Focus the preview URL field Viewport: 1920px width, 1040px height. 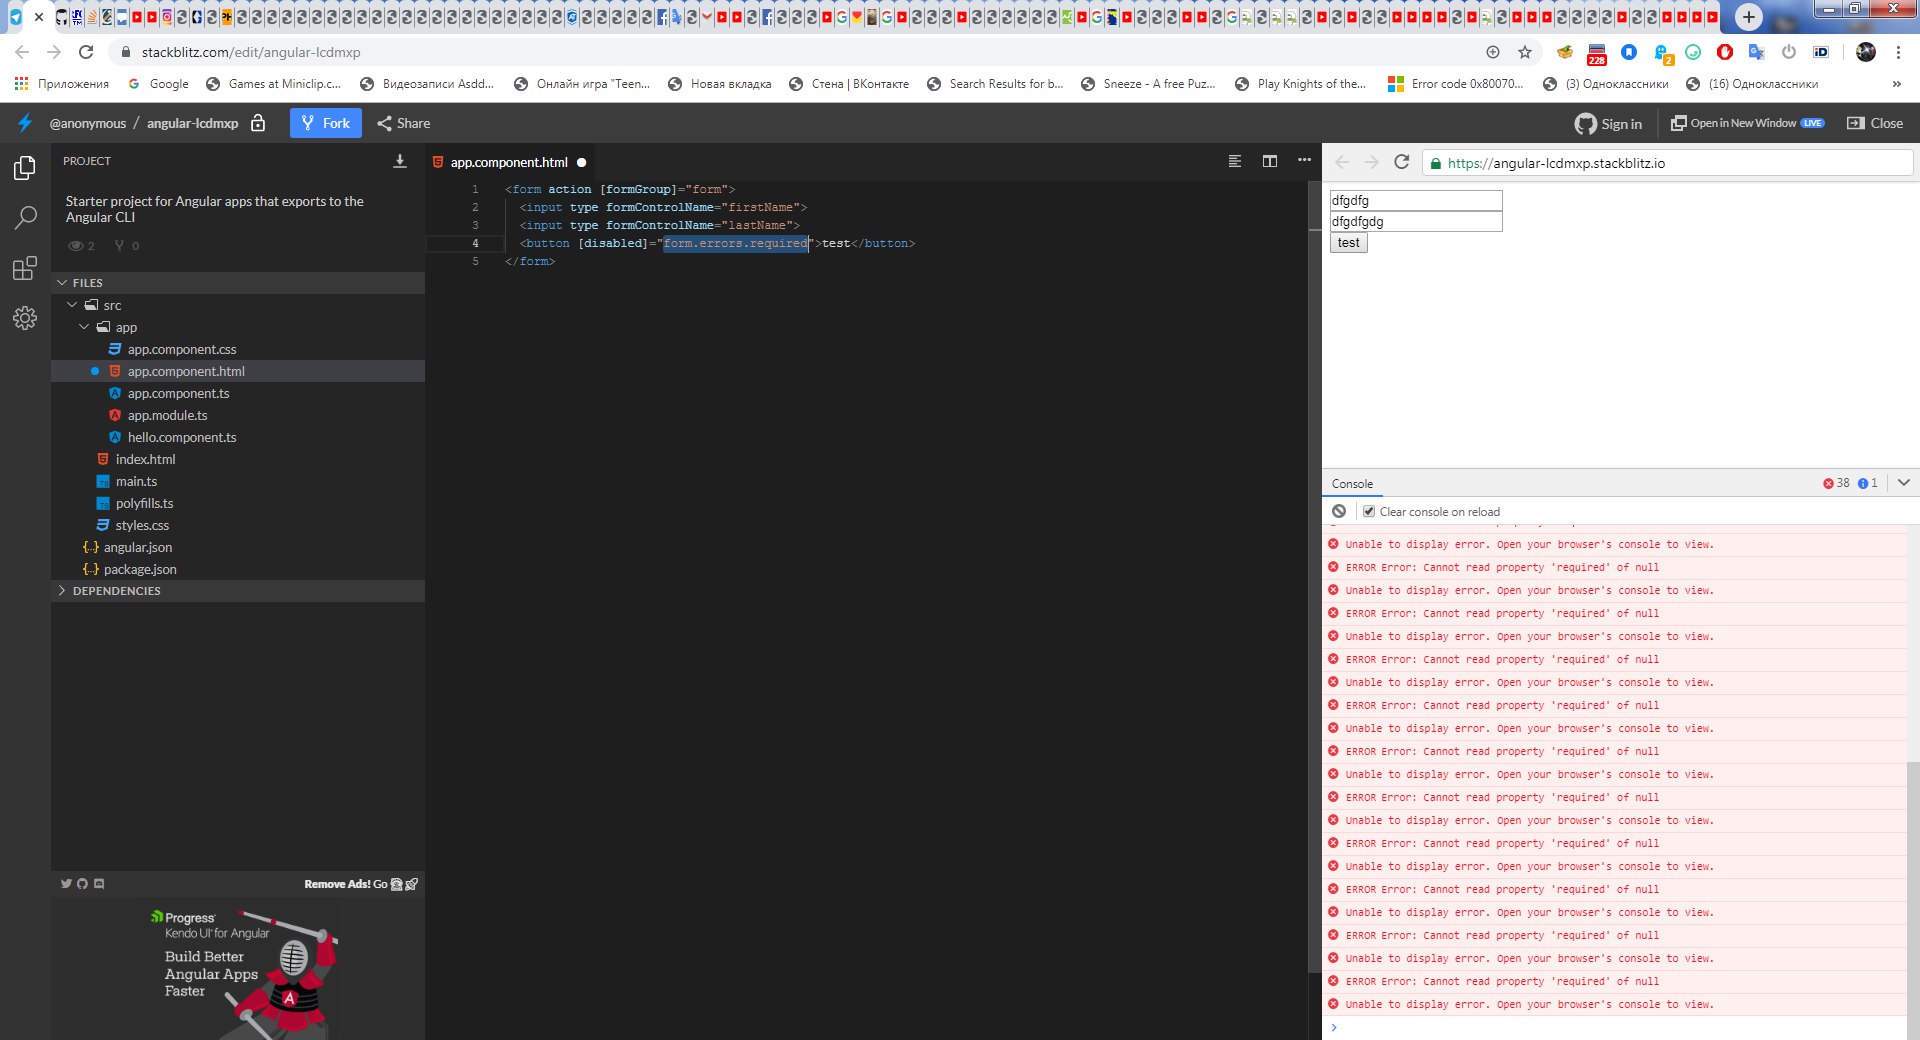[x=1668, y=163]
